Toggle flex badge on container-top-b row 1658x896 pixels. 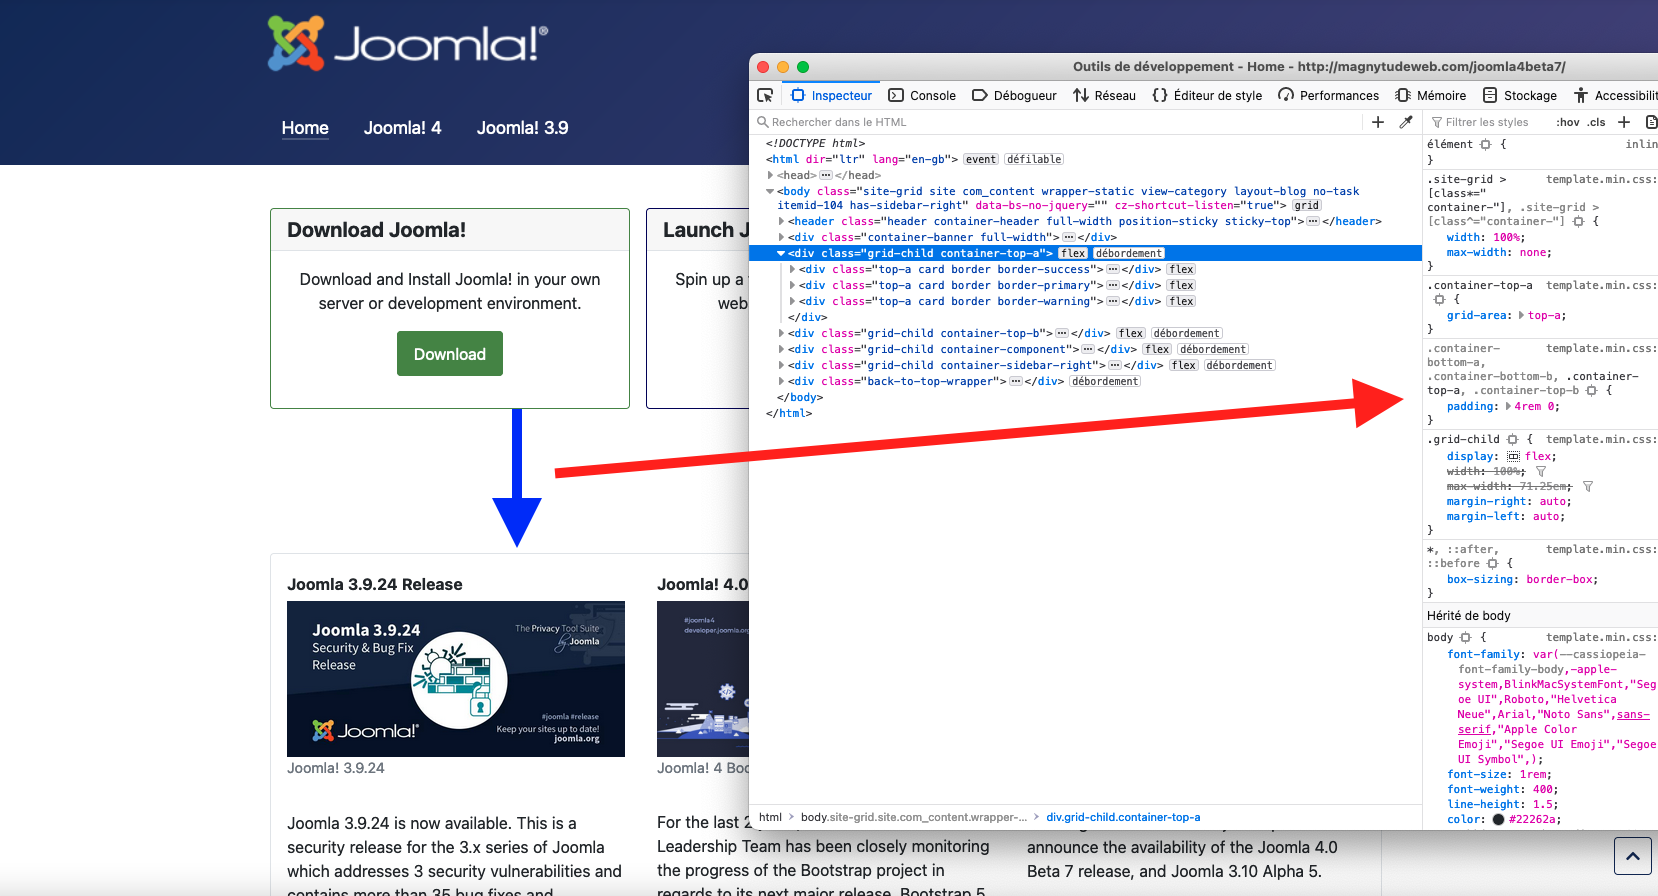coord(1131,333)
